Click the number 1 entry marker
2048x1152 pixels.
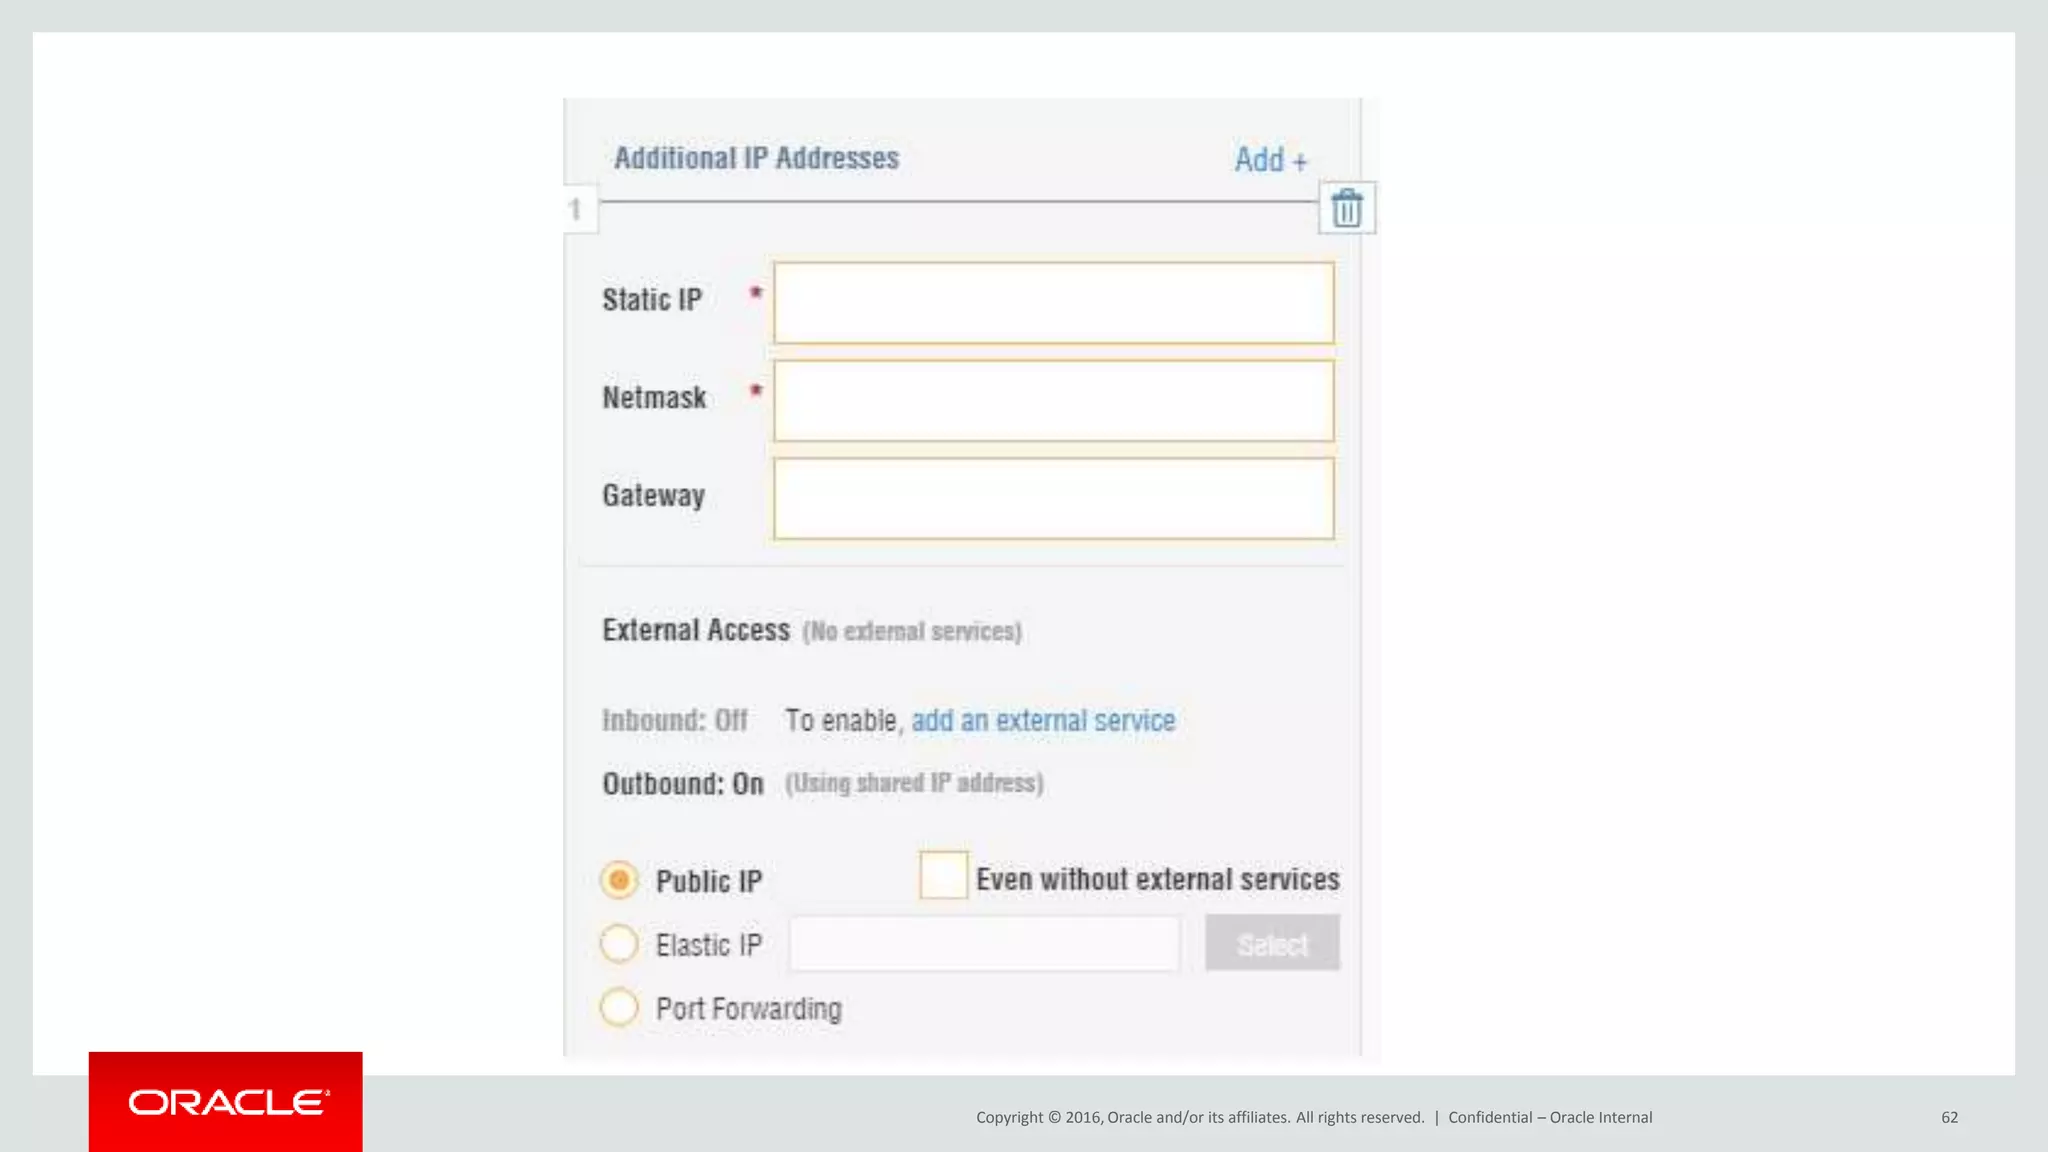click(x=576, y=209)
